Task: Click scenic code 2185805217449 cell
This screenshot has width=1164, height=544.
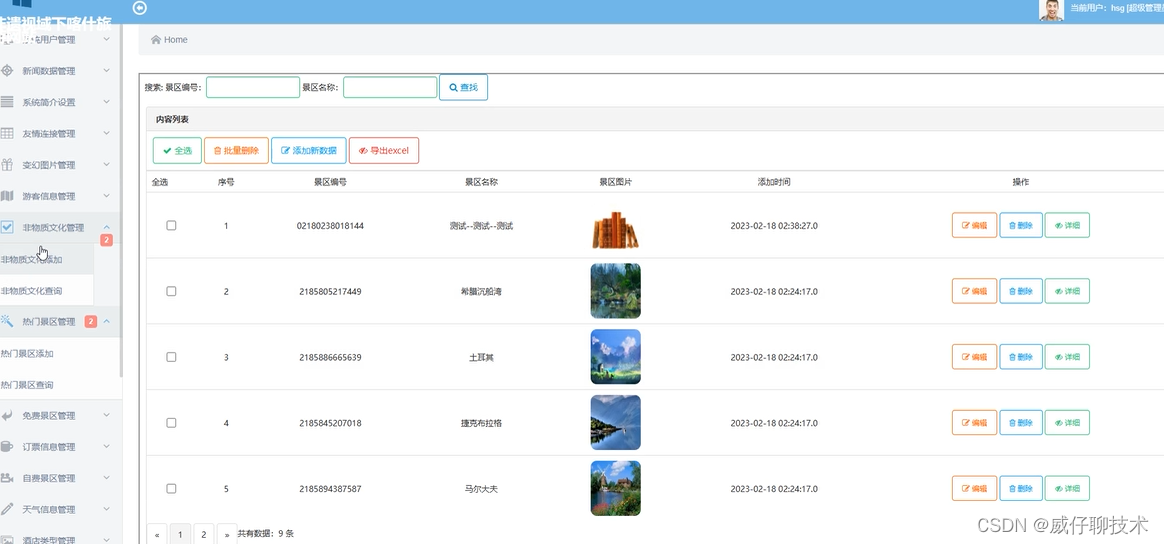Action: [330, 292]
